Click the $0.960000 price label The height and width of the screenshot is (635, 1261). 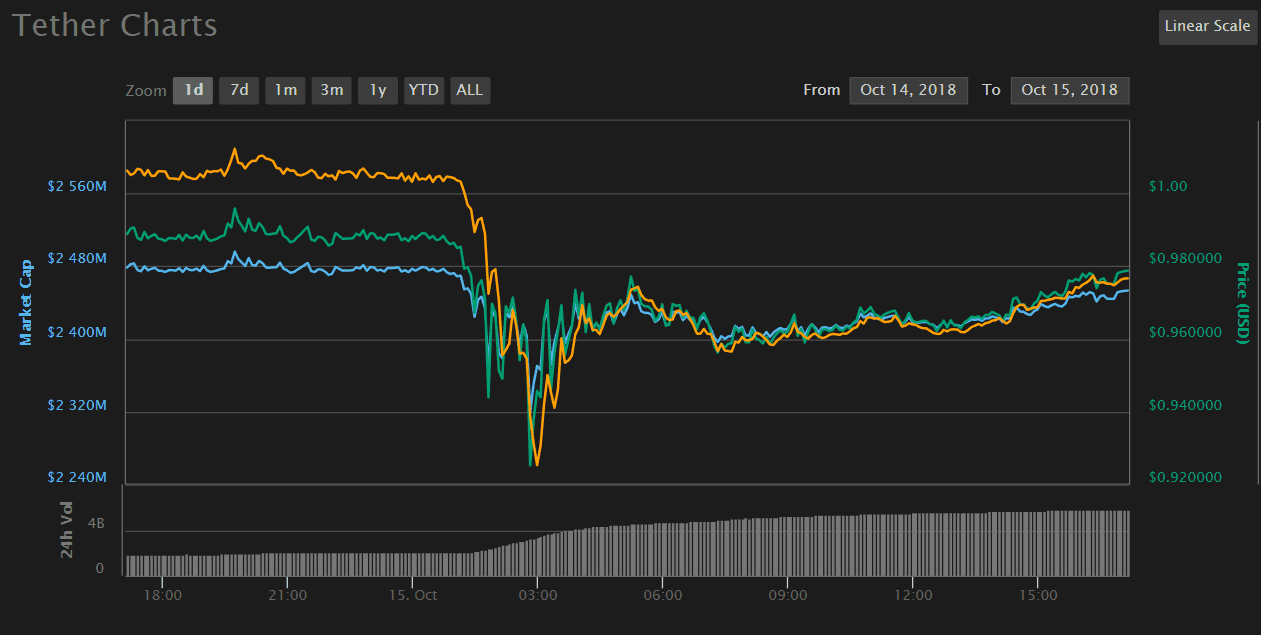click(1185, 332)
